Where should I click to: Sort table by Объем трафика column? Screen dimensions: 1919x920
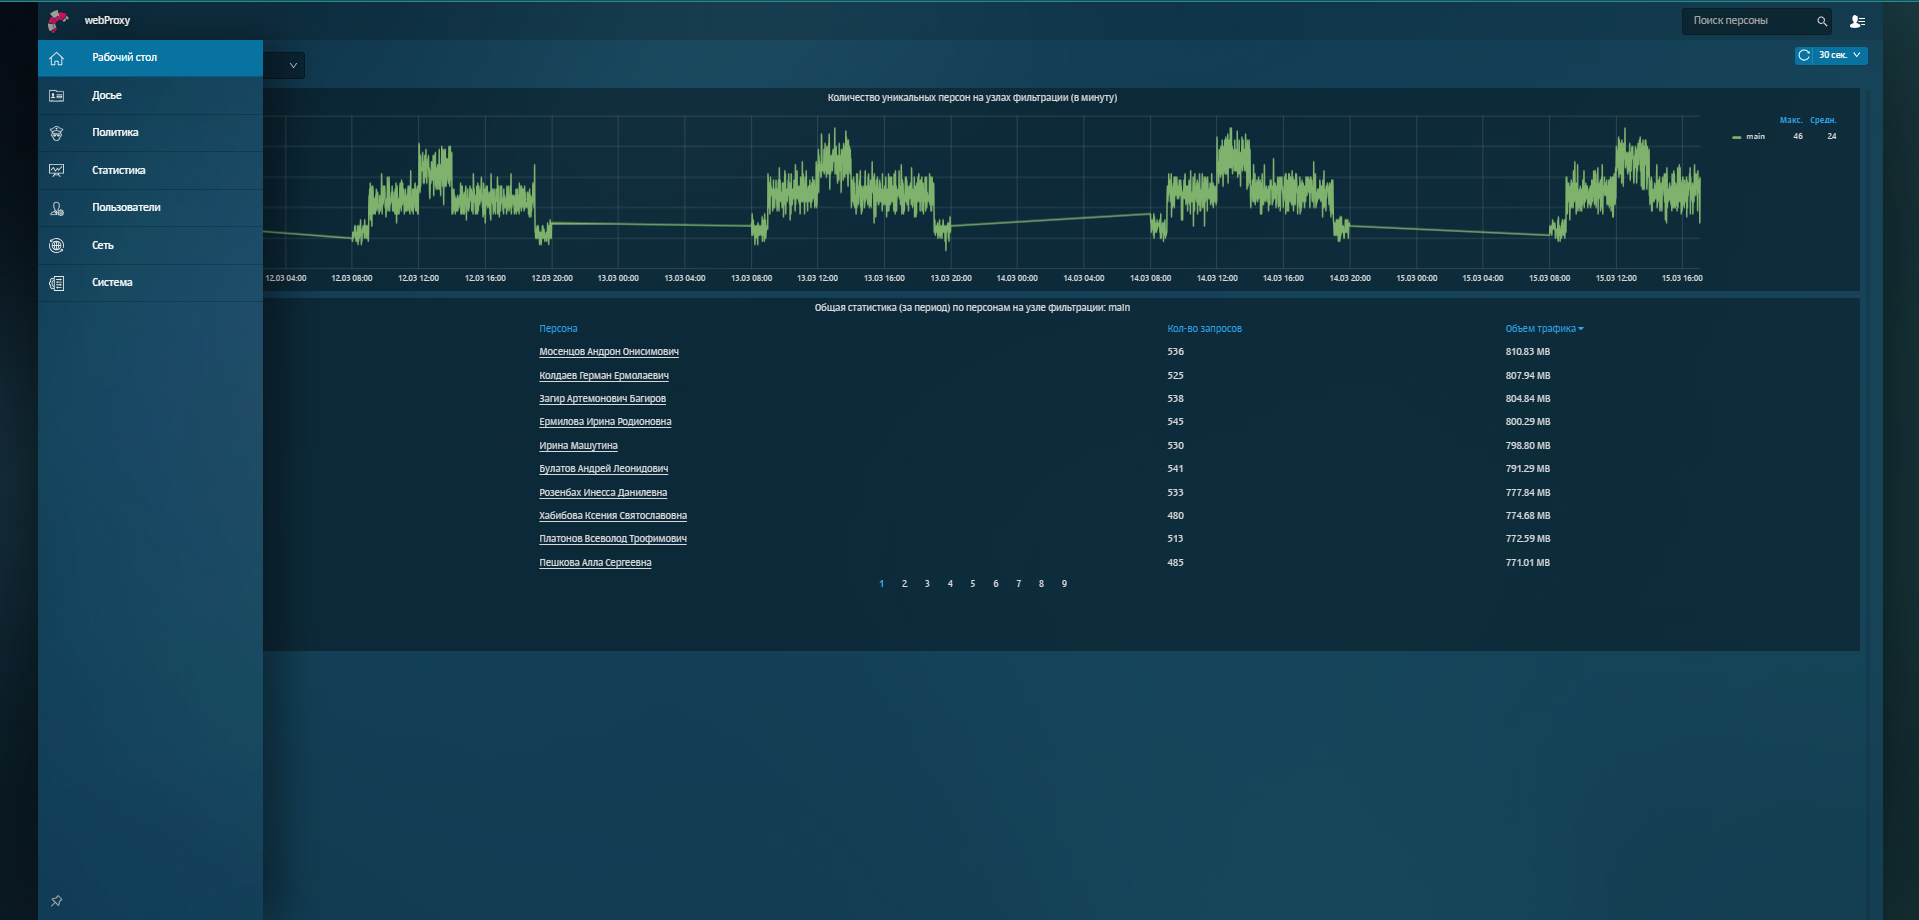(1544, 329)
